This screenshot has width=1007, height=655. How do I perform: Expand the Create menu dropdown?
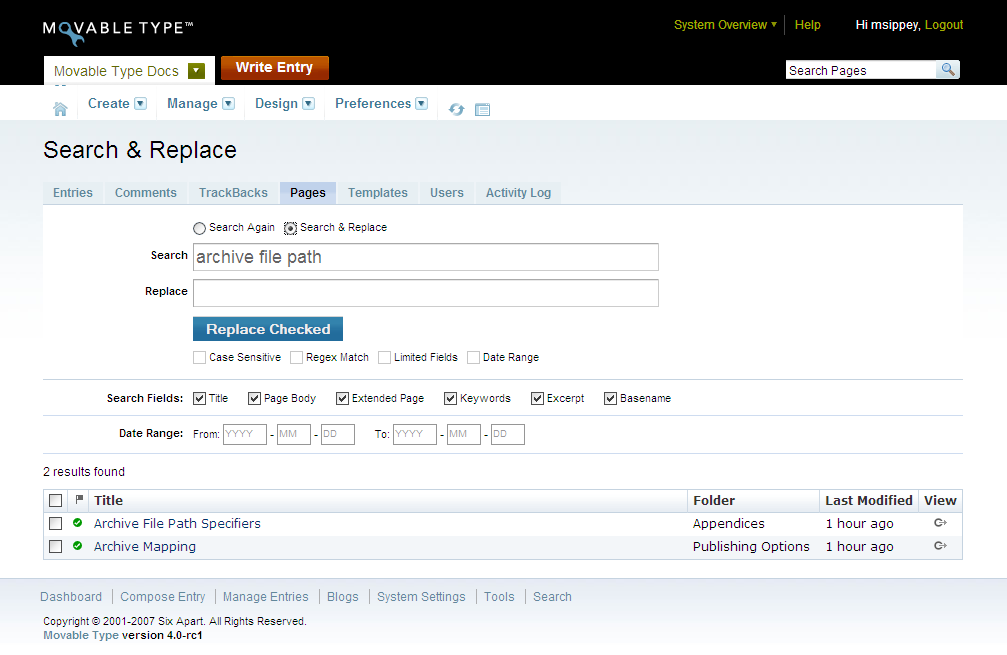pyautogui.click(x=140, y=104)
